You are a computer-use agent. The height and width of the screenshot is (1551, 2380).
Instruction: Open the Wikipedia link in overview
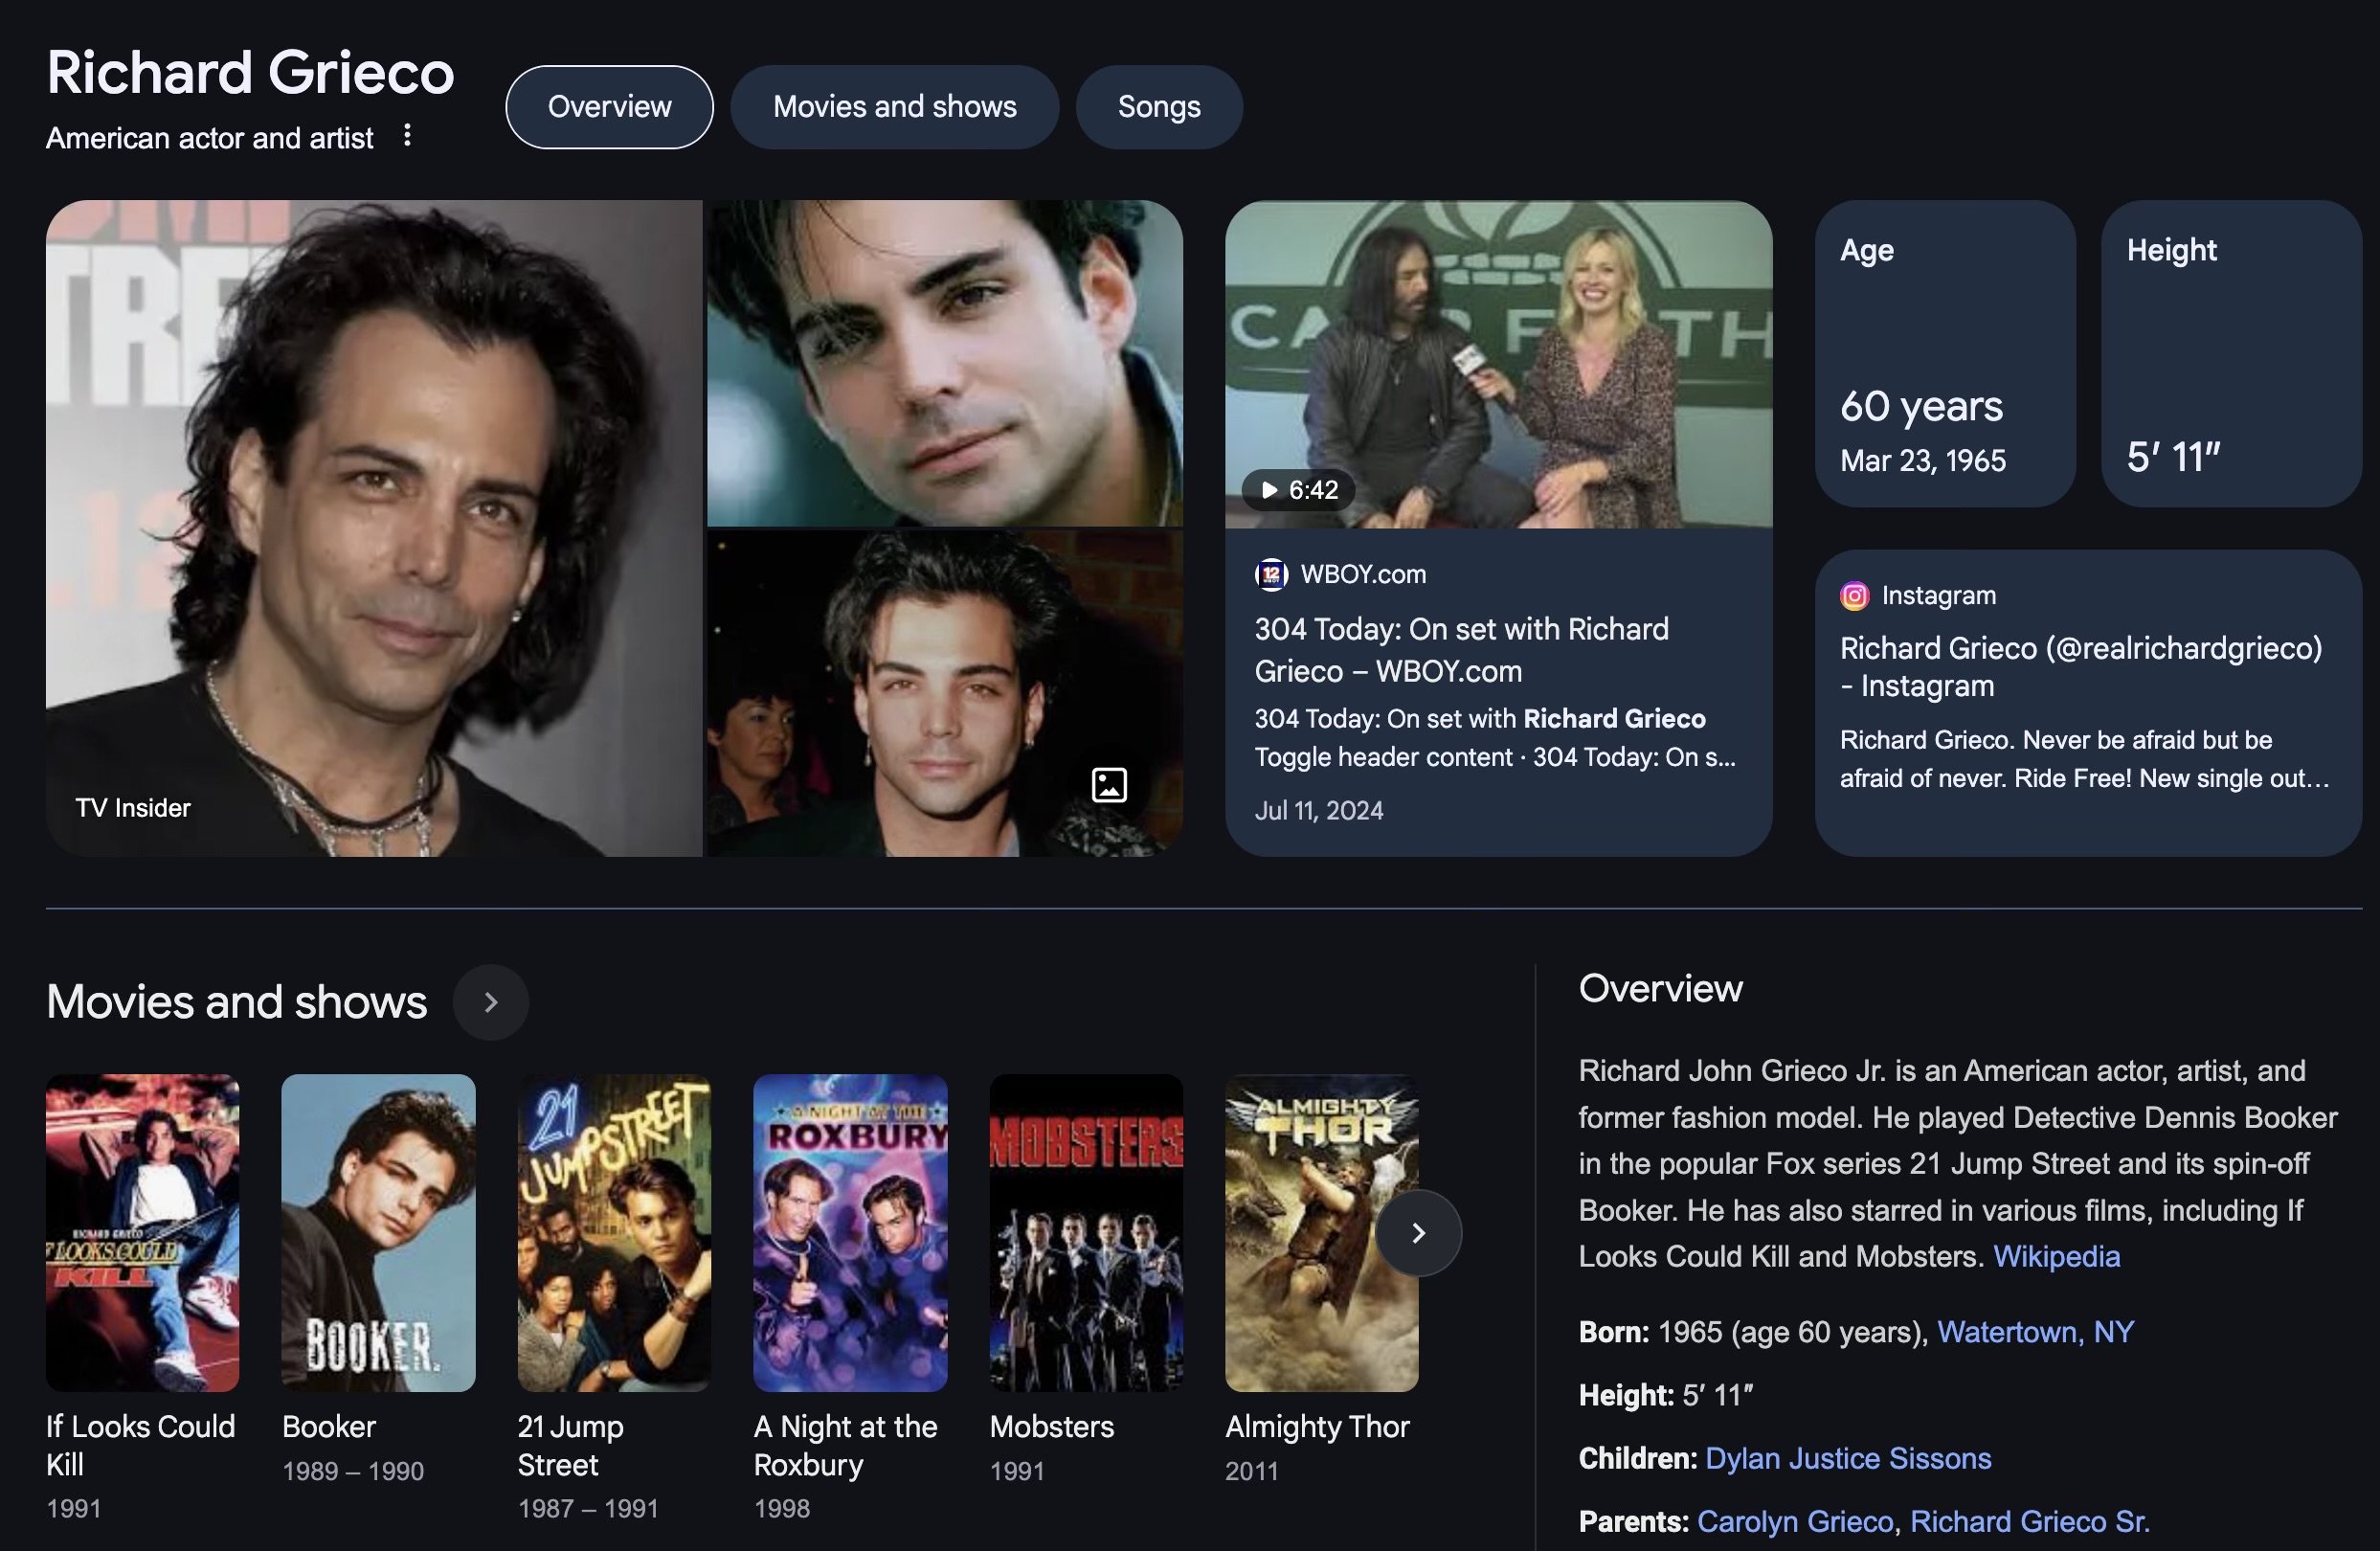click(2056, 1257)
